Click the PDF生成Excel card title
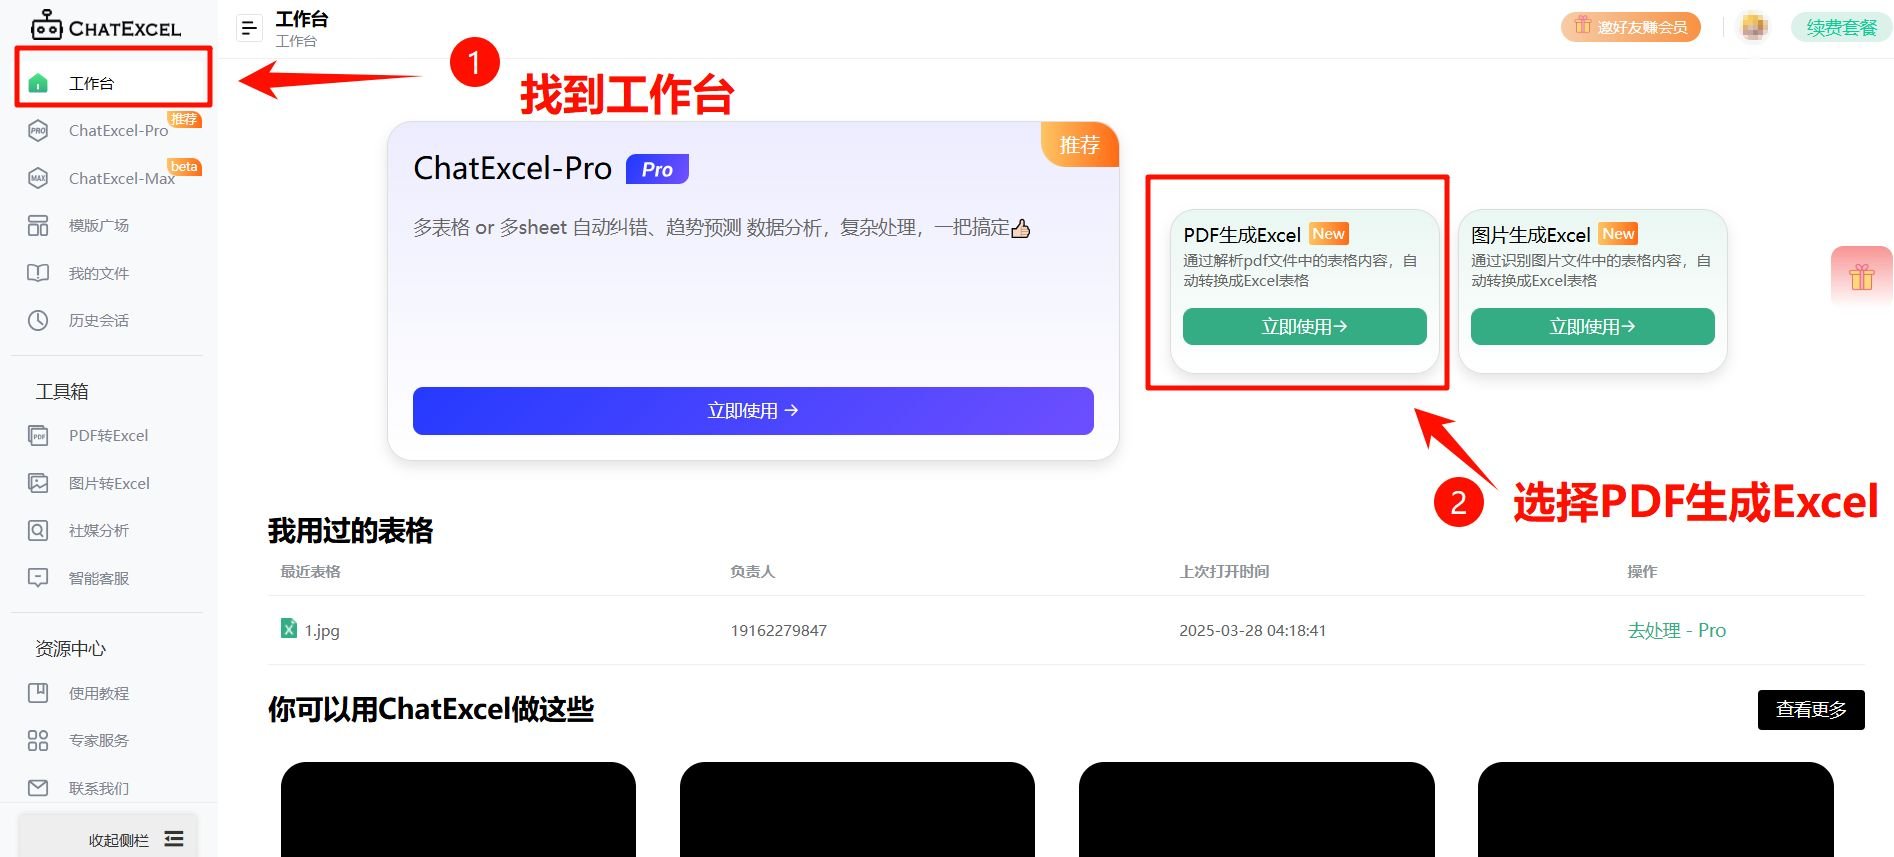 click(1242, 235)
